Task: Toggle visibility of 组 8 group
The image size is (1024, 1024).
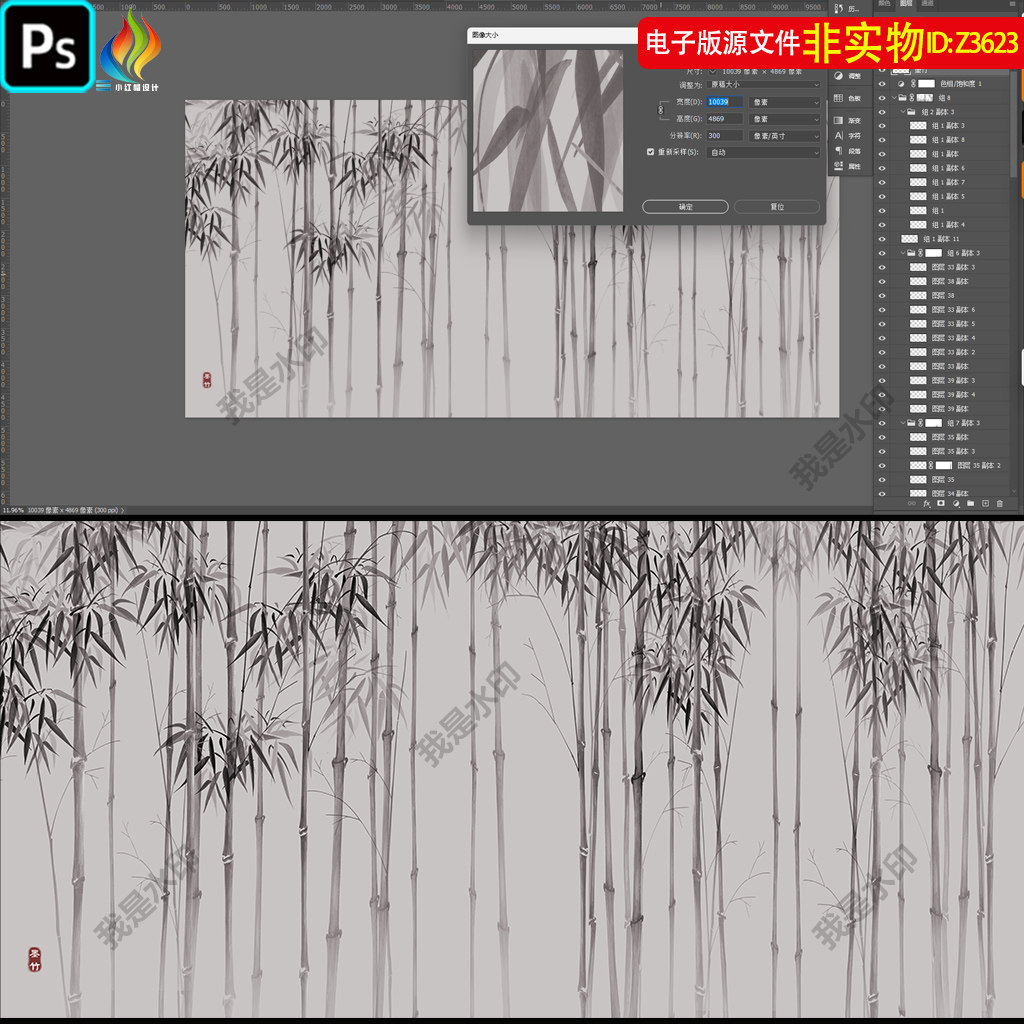Action: [882, 98]
